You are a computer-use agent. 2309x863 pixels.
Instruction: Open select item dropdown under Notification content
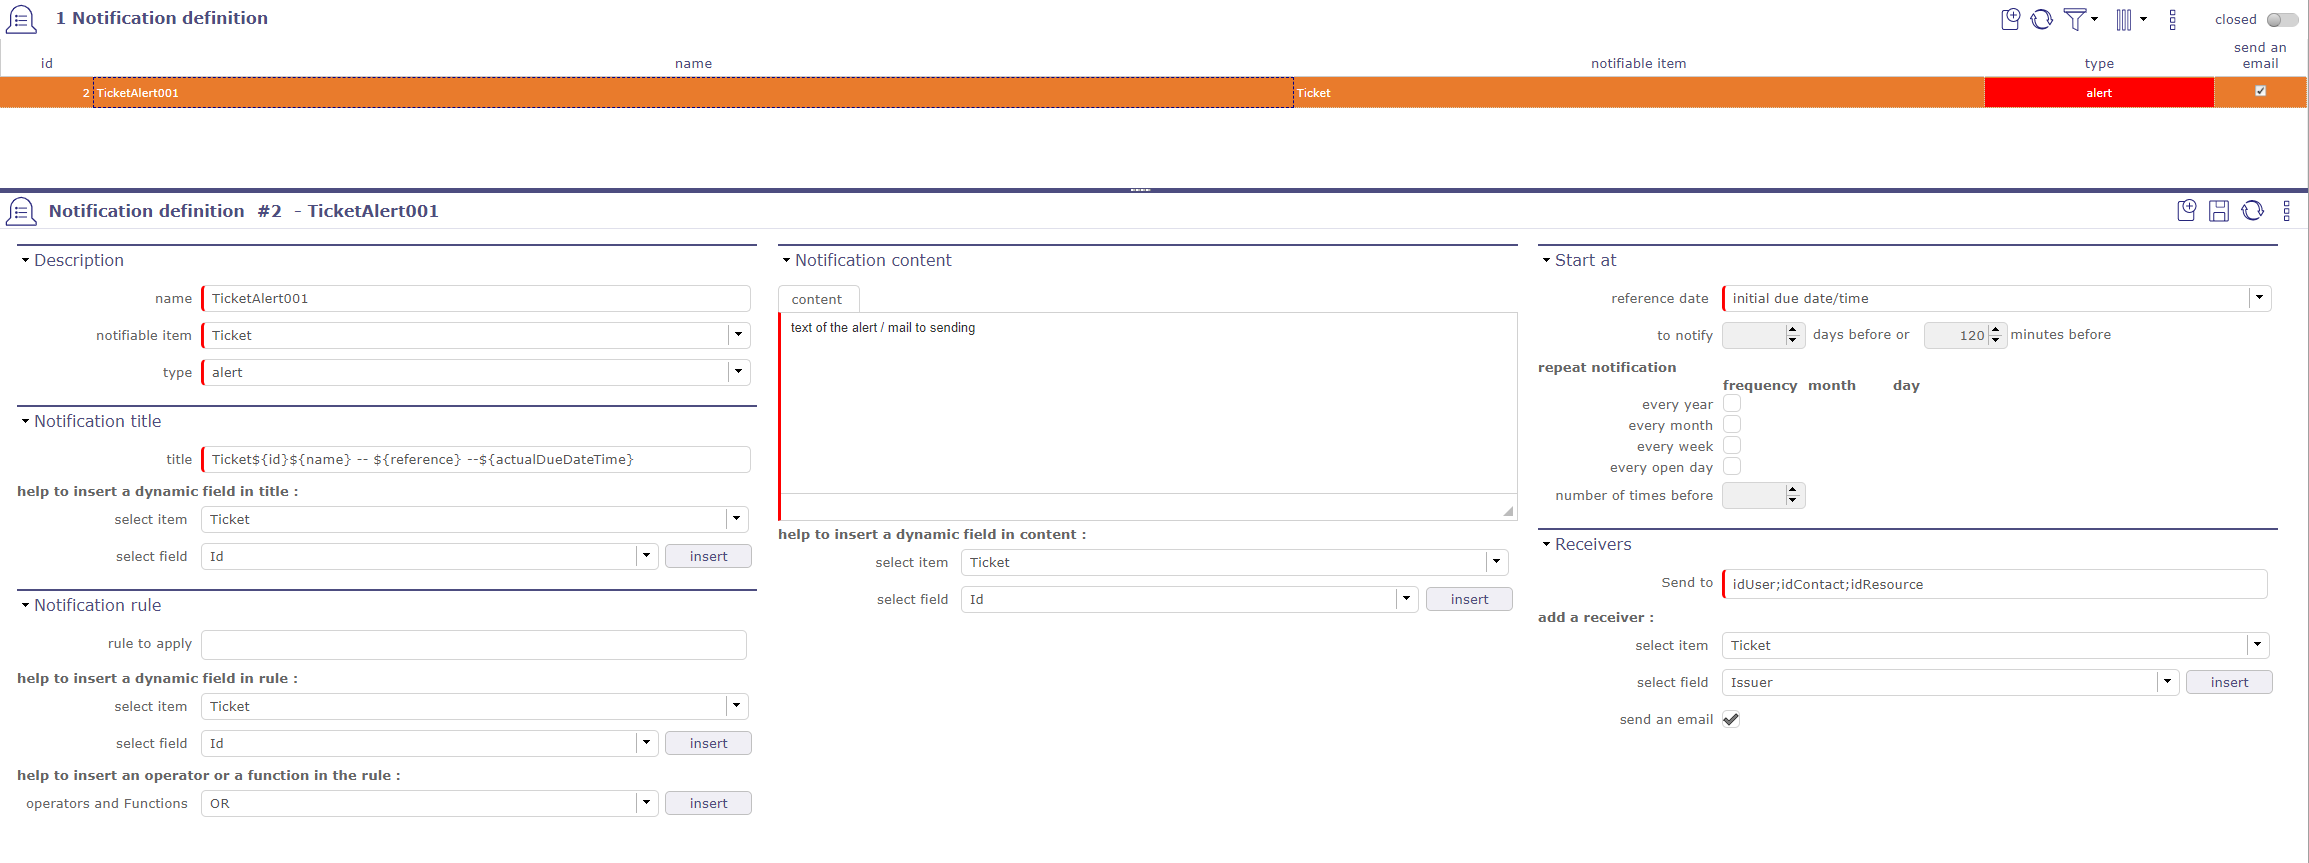pyautogui.click(x=1497, y=562)
